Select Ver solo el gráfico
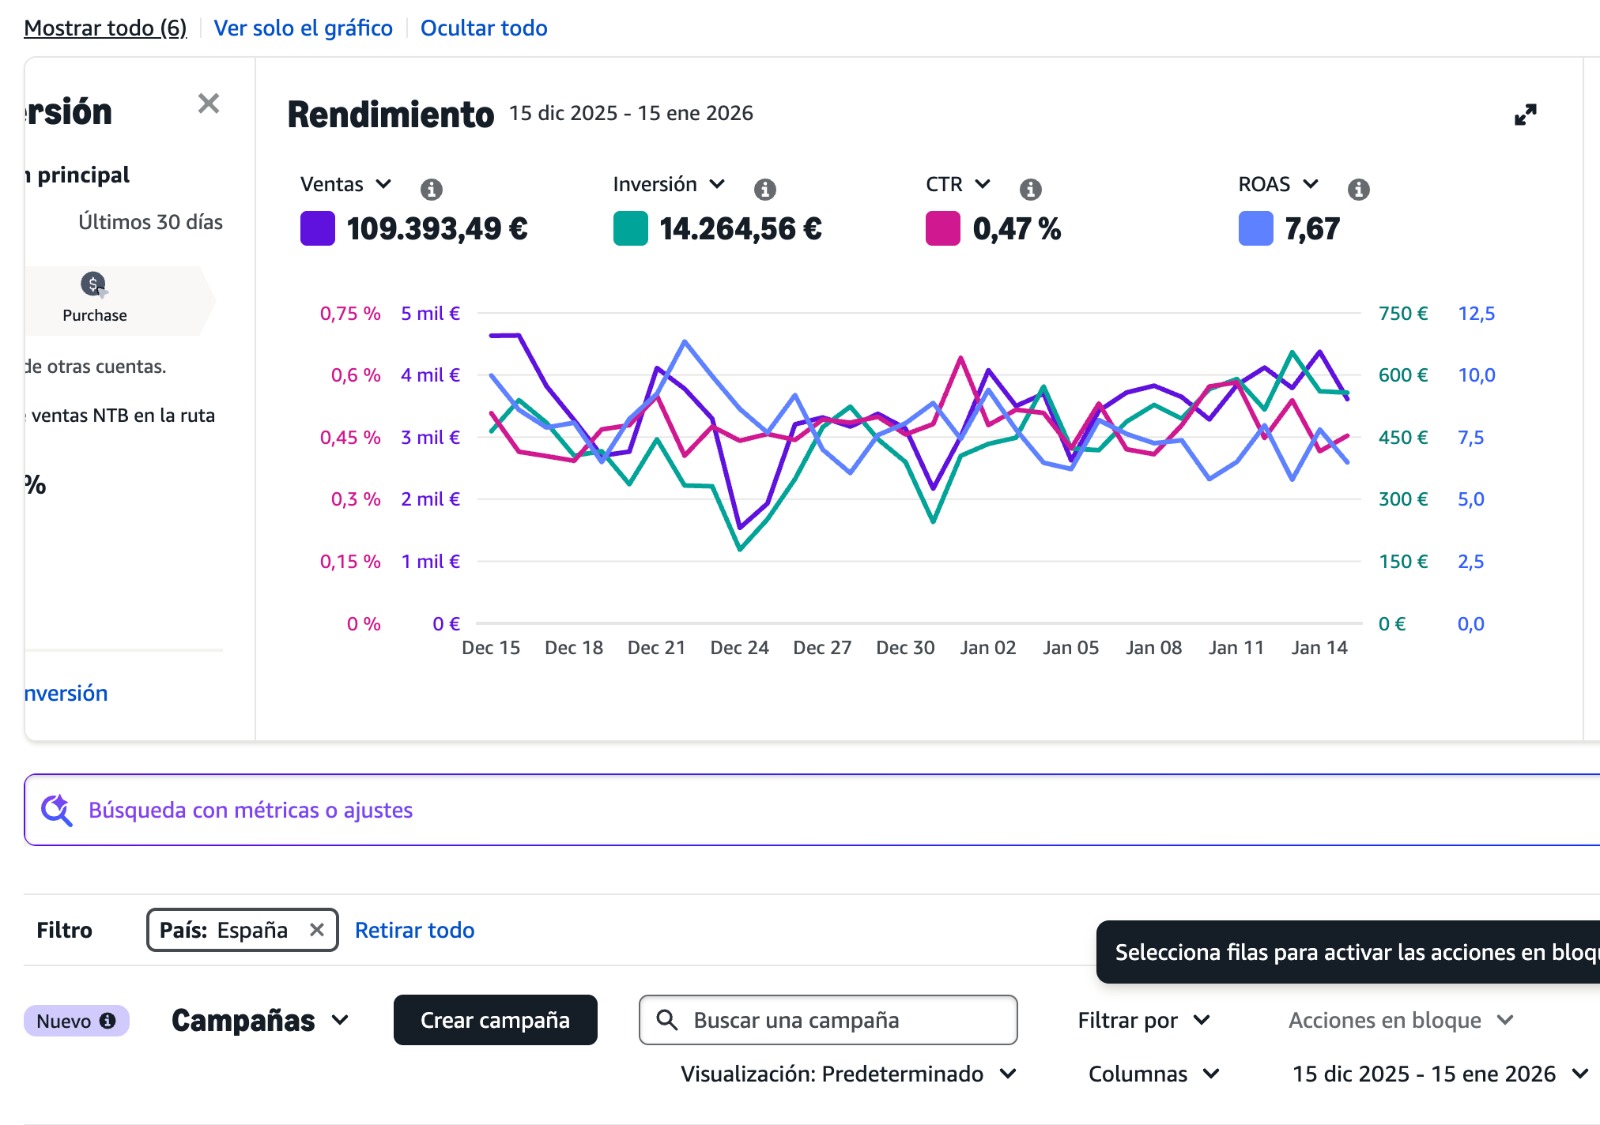Viewport: 1600px width, 1125px height. pyautogui.click(x=303, y=28)
